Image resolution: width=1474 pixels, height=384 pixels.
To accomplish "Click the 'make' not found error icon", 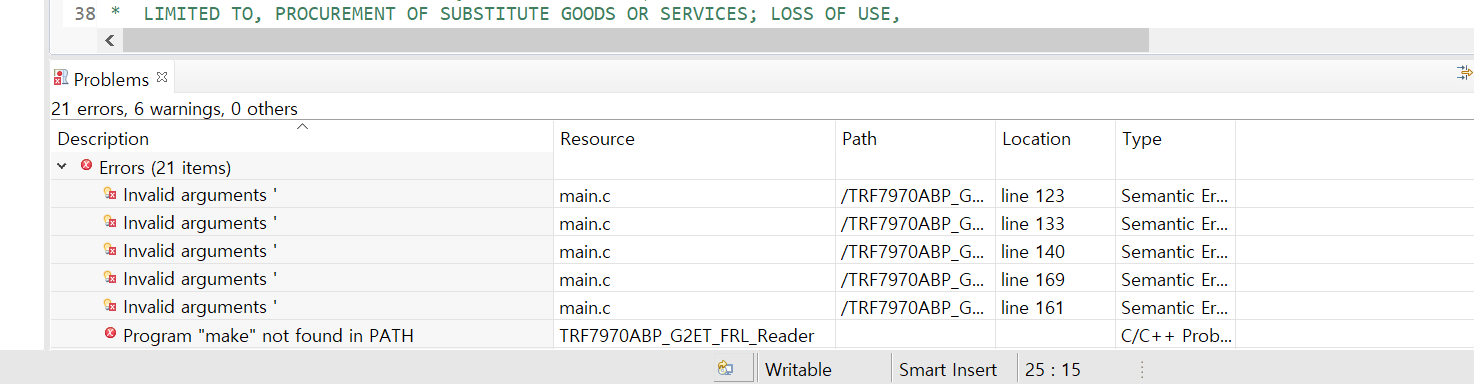I will [x=110, y=334].
